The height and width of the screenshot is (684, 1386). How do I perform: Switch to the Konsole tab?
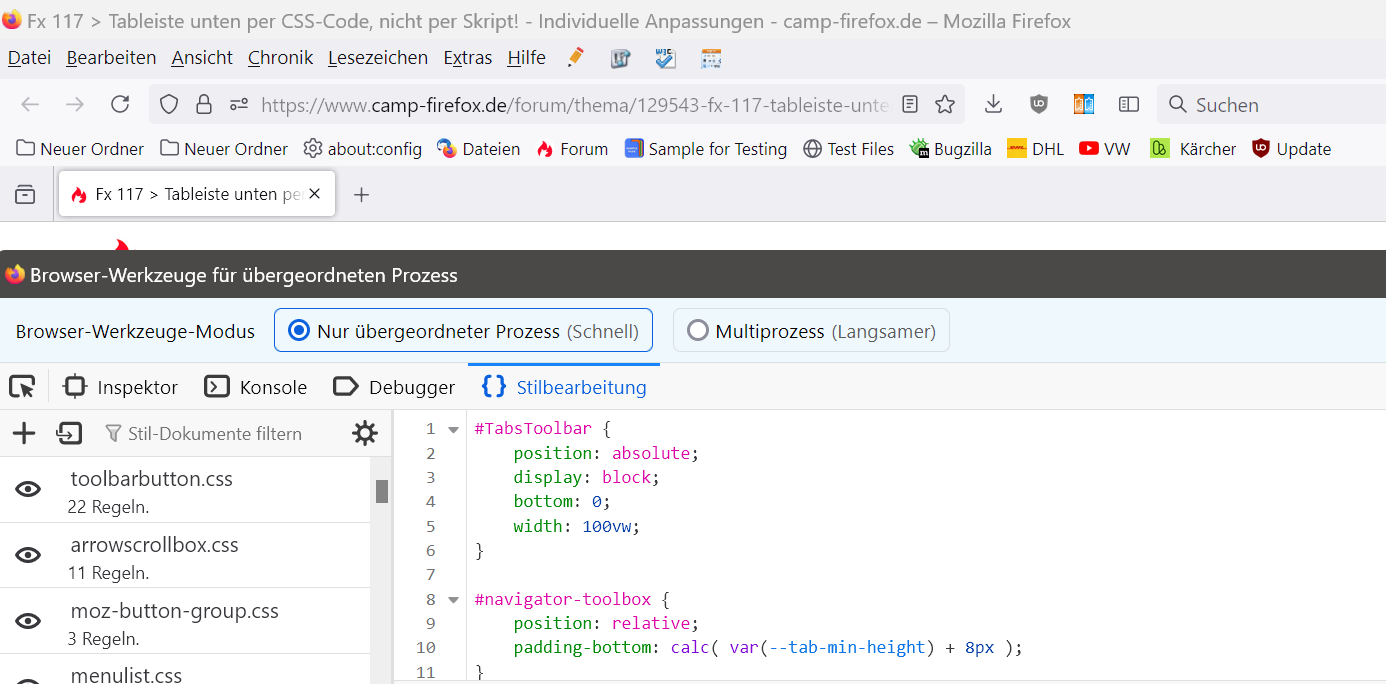coord(255,387)
